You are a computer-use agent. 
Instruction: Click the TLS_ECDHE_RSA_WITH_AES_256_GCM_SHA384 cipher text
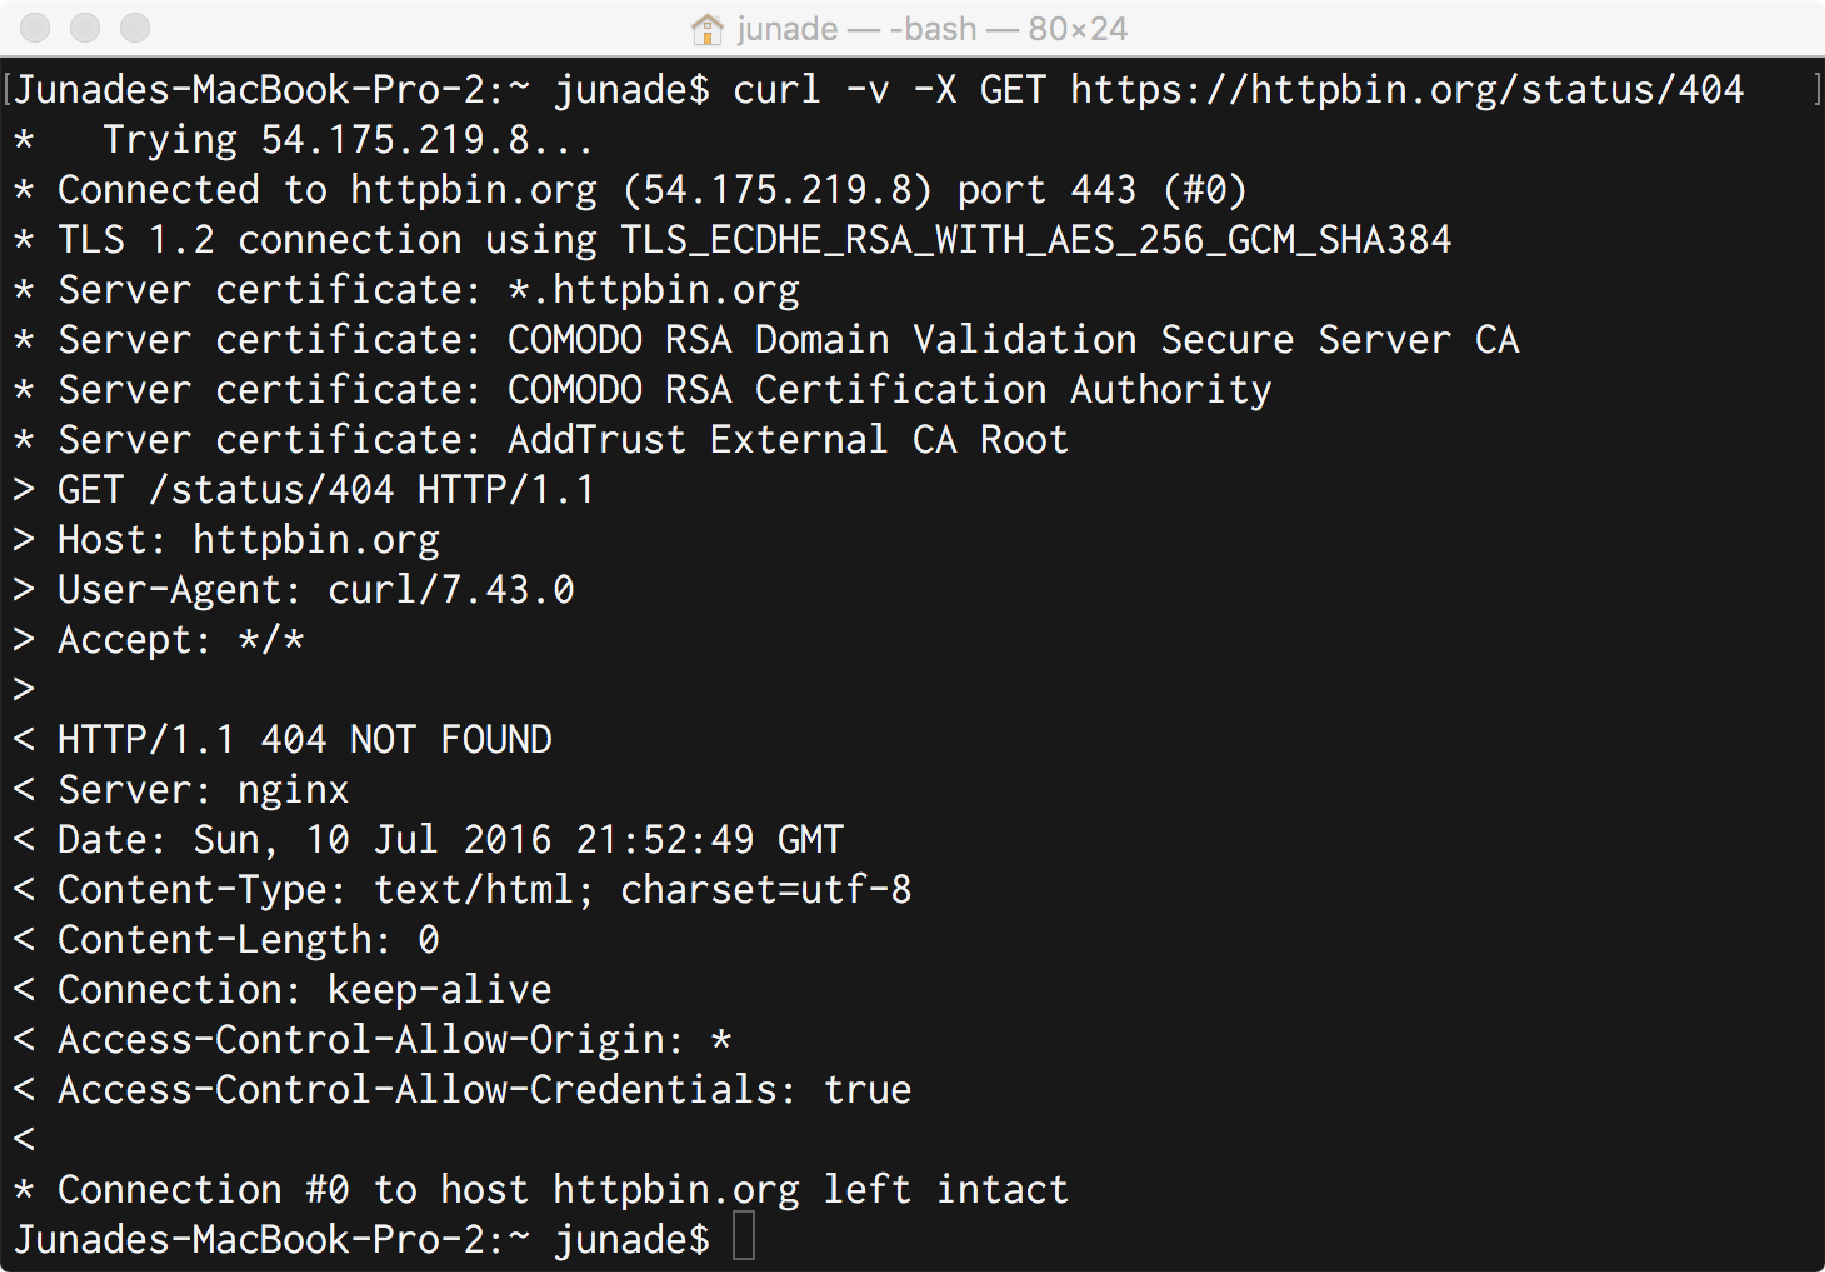tap(1035, 240)
